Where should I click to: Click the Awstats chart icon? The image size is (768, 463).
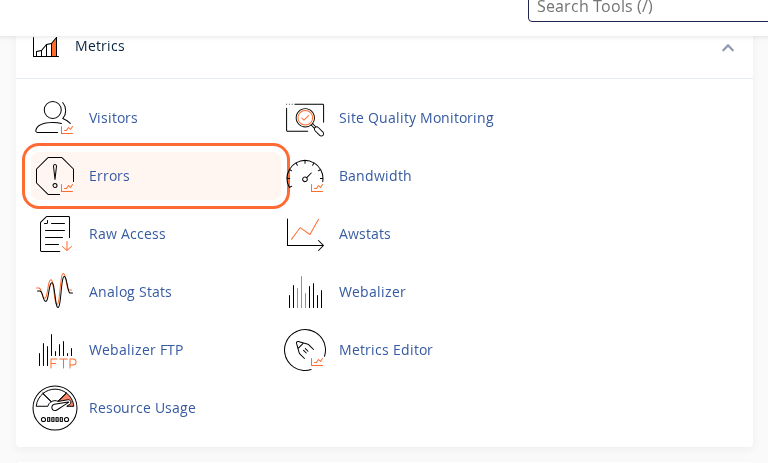tap(305, 234)
